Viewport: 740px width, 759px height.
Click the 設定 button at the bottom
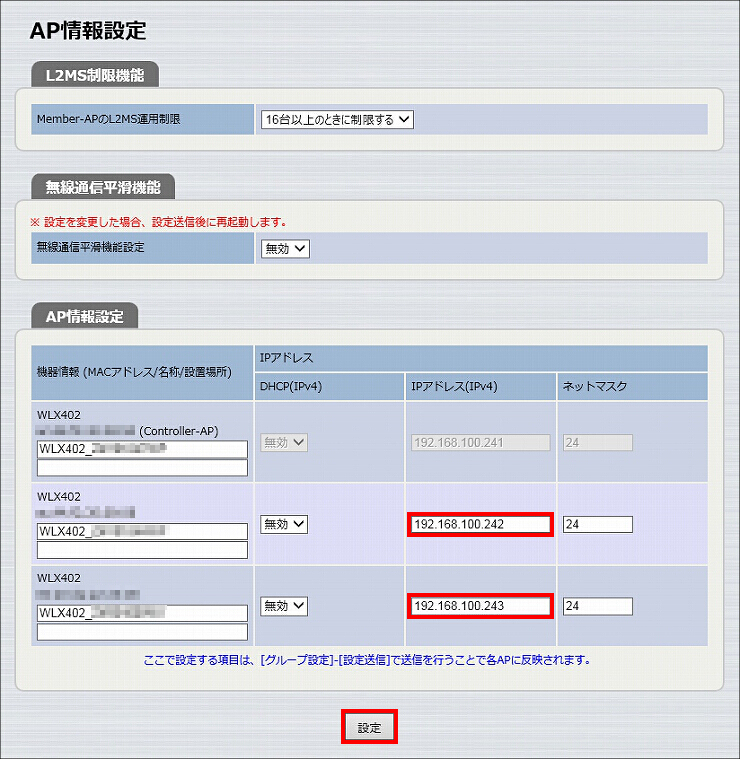point(369,727)
